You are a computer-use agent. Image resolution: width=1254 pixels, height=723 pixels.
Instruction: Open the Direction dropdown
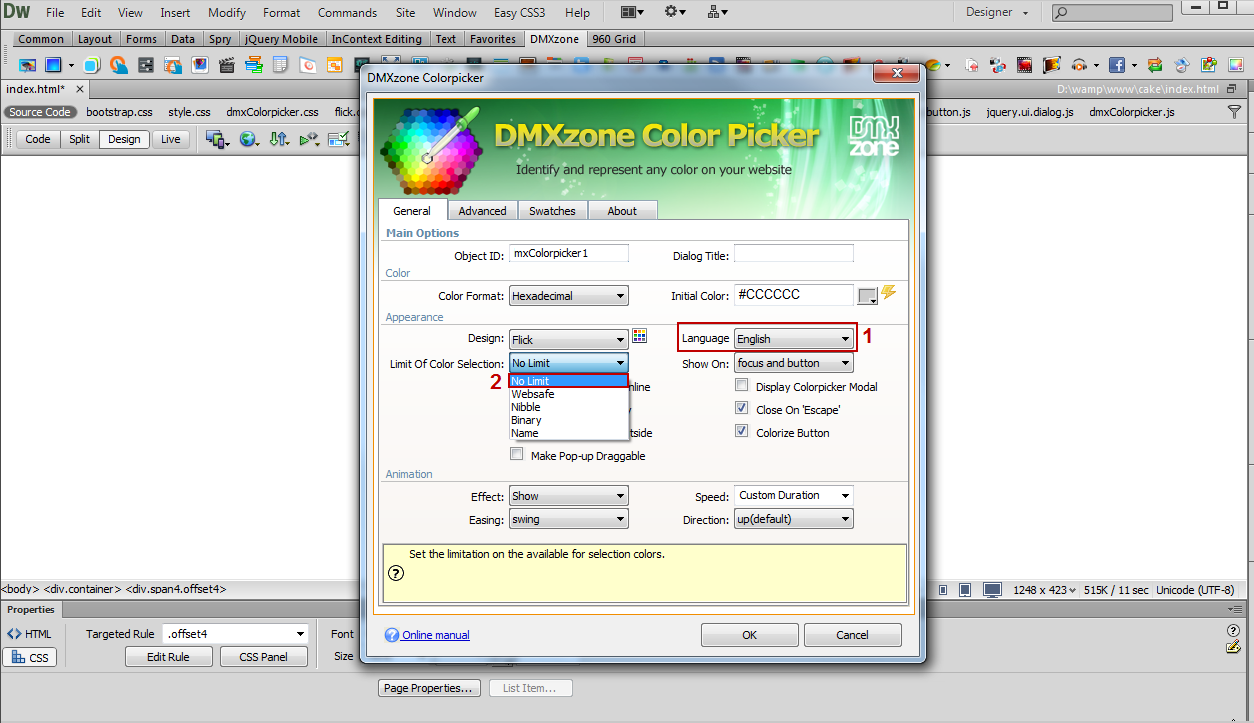793,519
